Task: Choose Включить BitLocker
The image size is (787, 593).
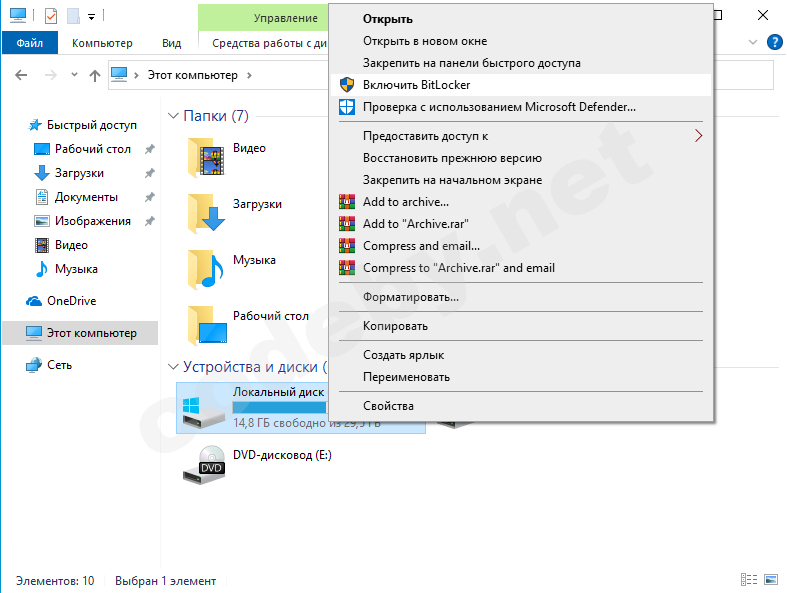Action: 521,85
